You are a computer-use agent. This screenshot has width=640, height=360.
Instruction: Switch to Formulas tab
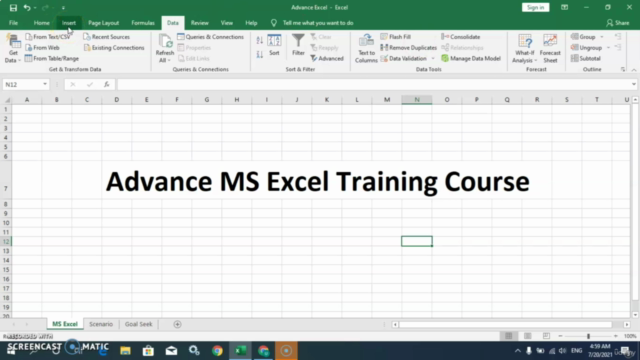(x=143, y=23)
